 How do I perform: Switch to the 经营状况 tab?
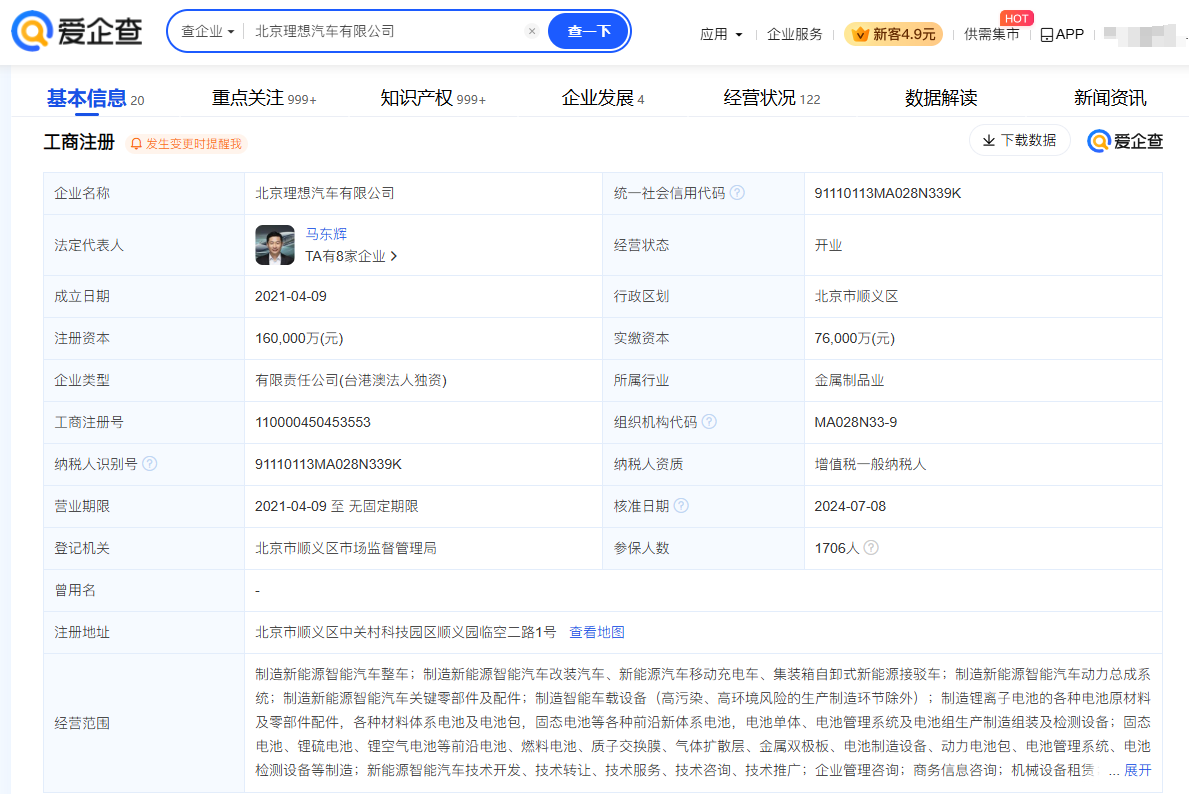click(771, 98)
